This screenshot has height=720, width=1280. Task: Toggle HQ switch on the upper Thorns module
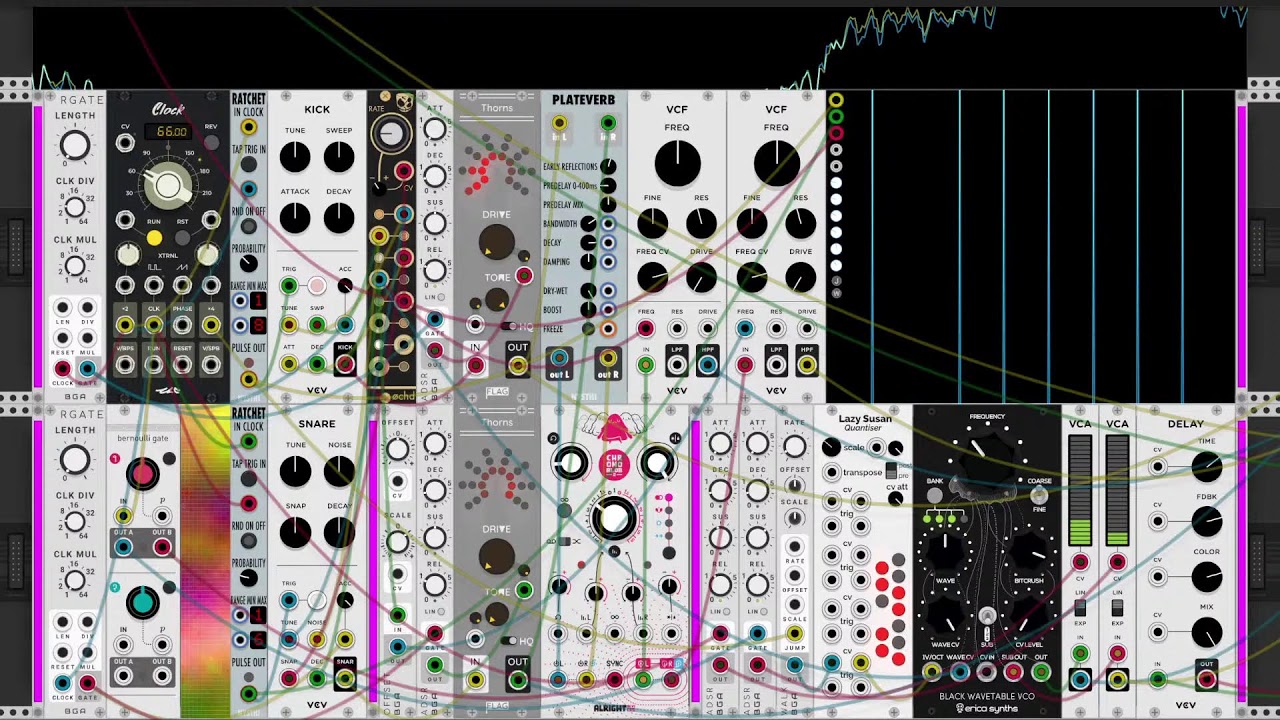pyautogui.click(x=511, y=326)
